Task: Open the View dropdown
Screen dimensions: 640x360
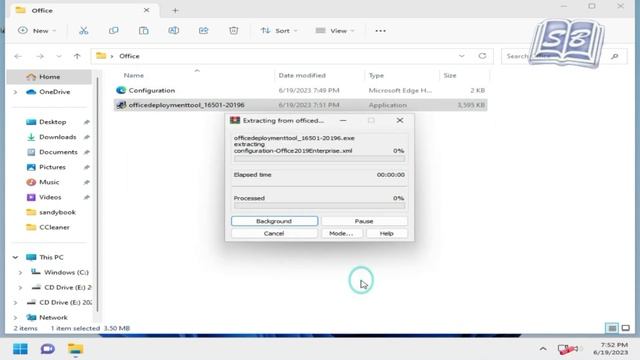Action: [335, 31]
